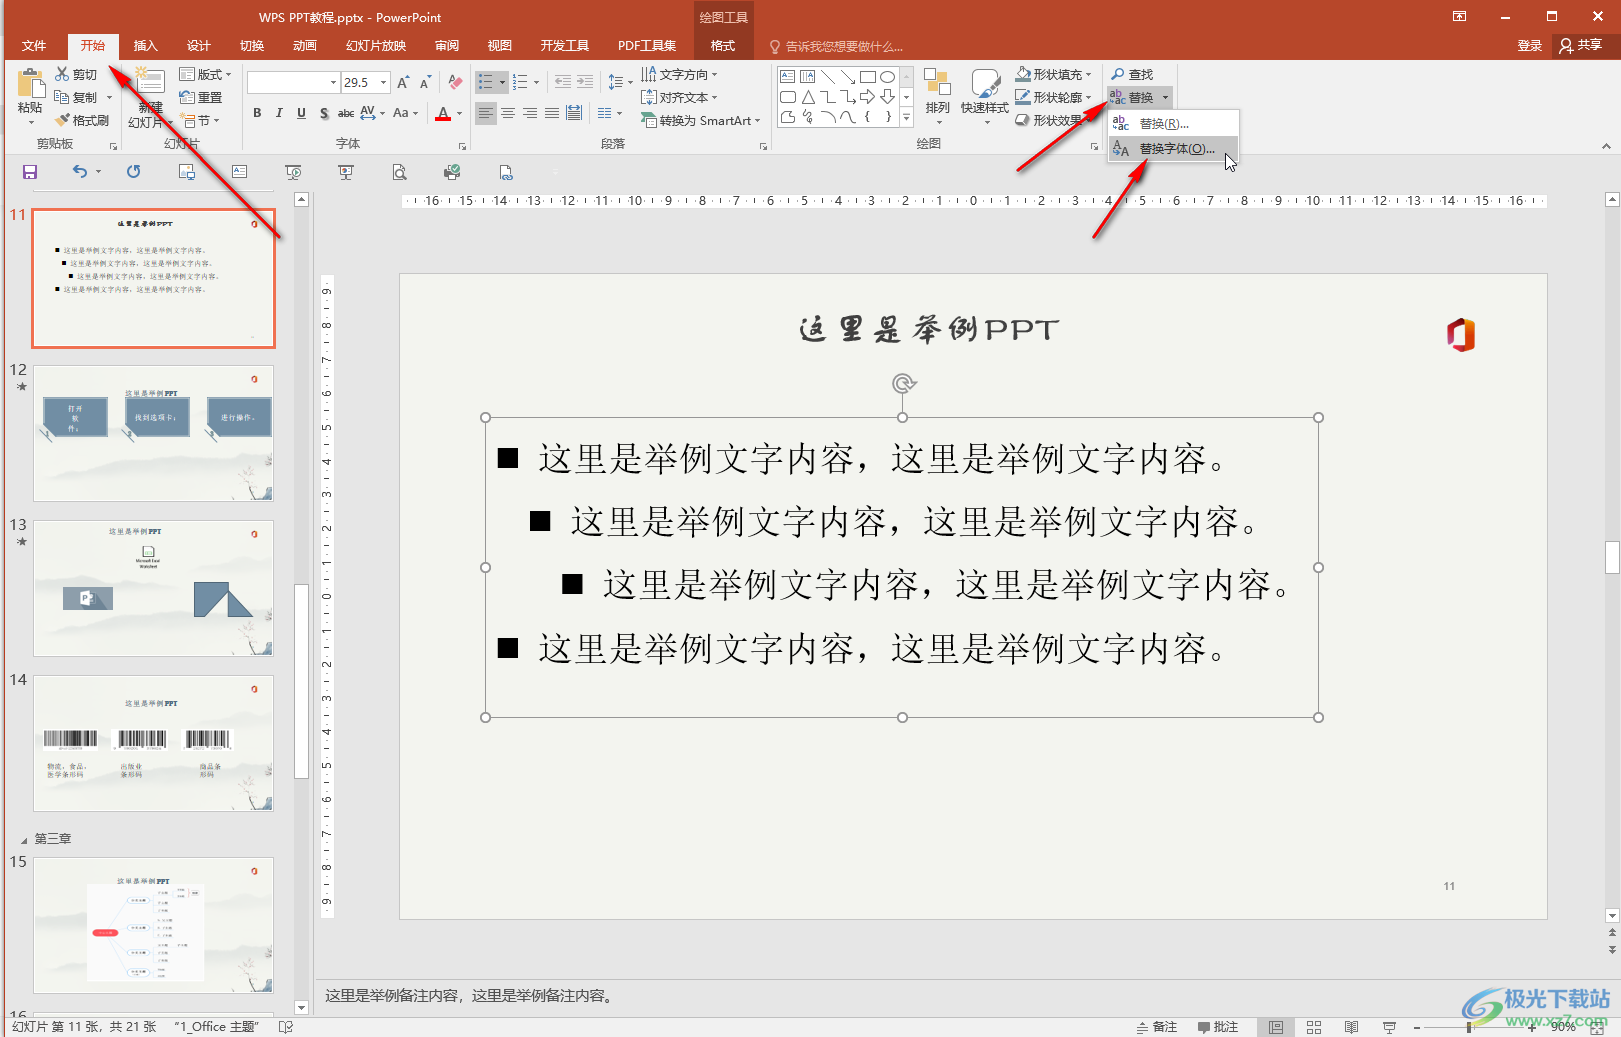Click the decrease indent icon
1621x1037 pixels.
click(563, 82)
